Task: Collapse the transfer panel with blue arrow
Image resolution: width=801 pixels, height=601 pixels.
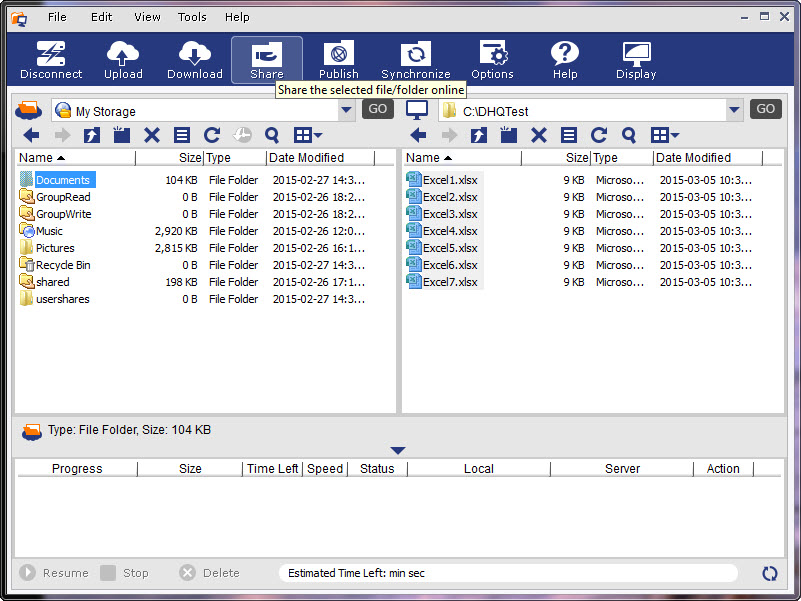Action: point(398,451)
